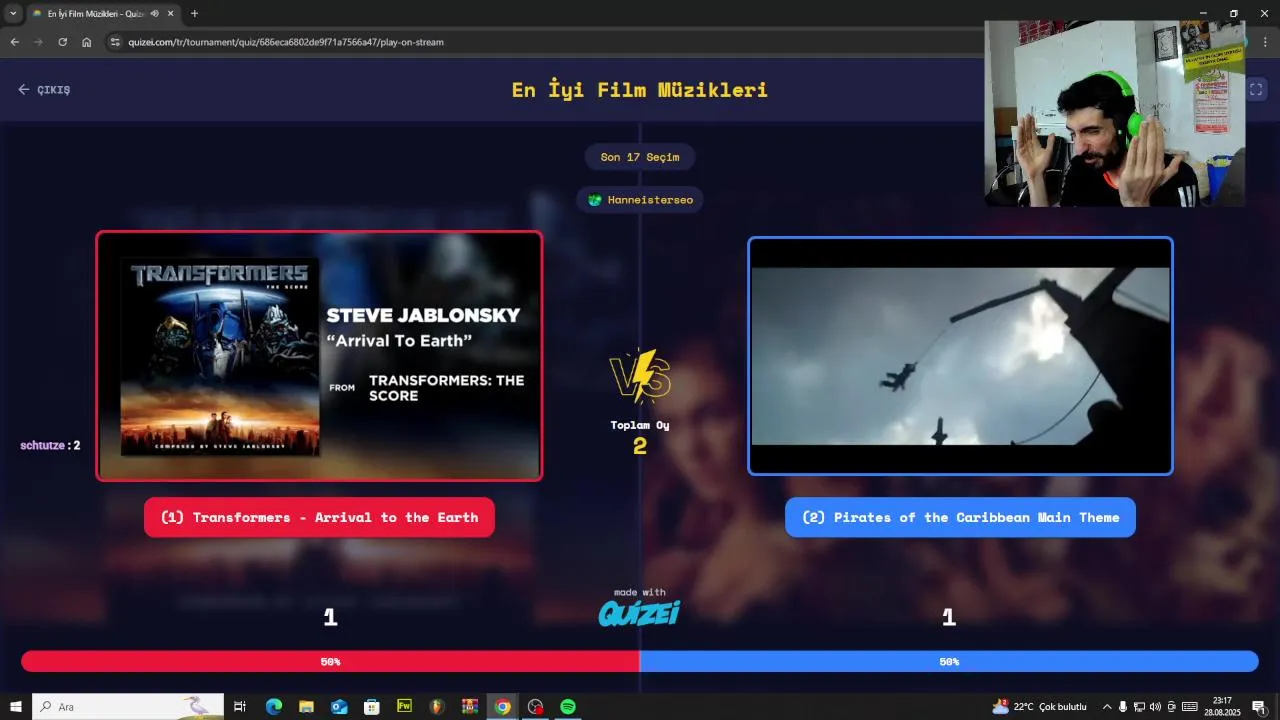Click the En İyi Film Müzikleri page title
This screenshot has height=720, width=1280.
pyautogui.click(x=640, y=90)
